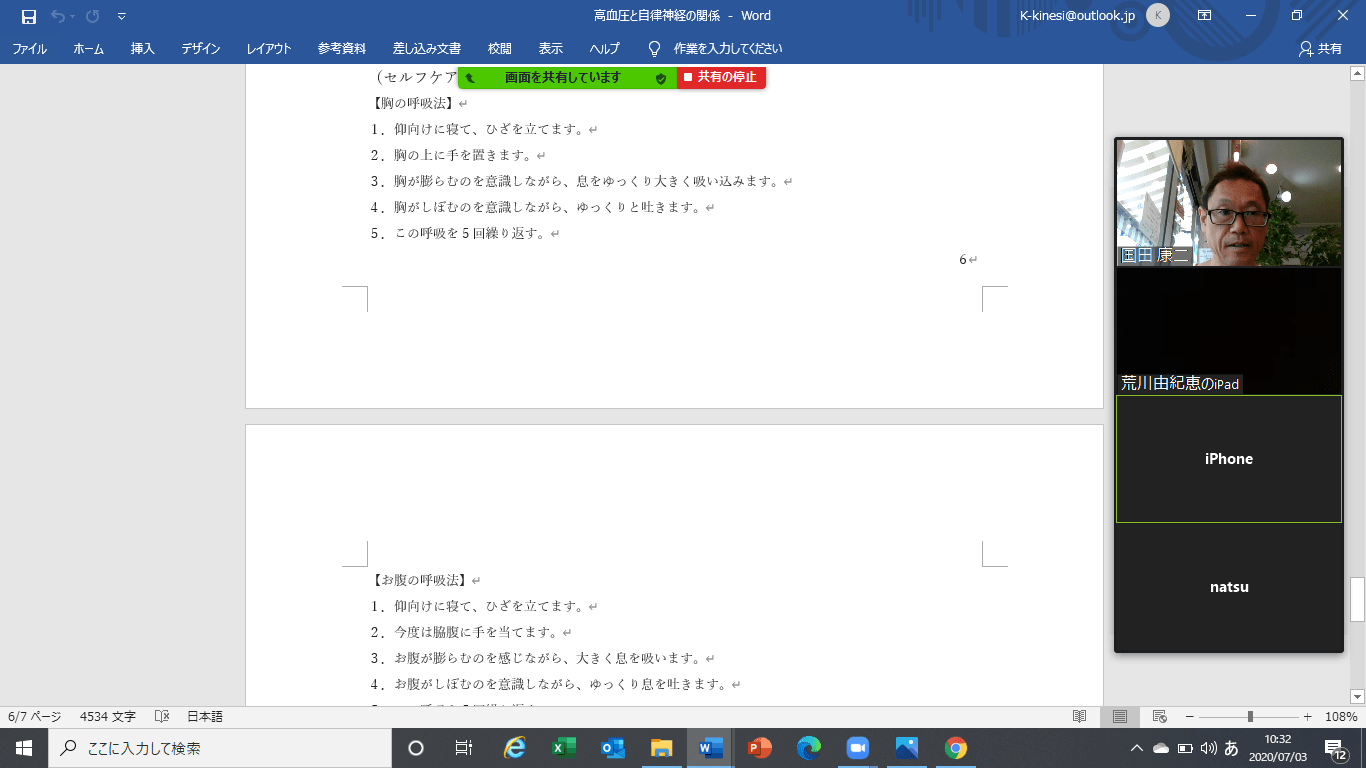Switch to the 挿入 ribbon tab

143,48
